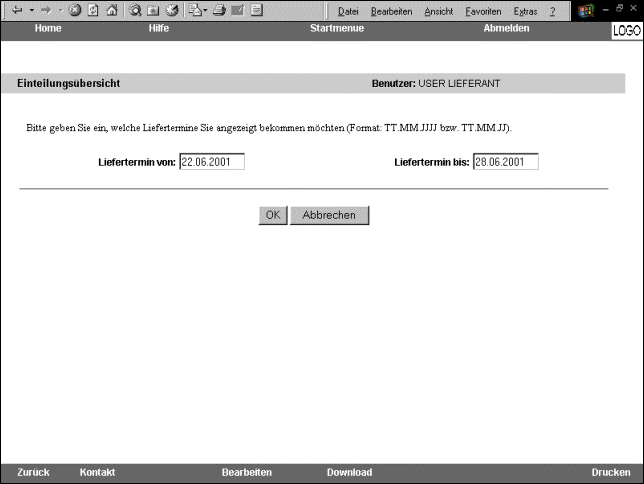
Task: Print the page with the printer icon
Action: [219, 10]
